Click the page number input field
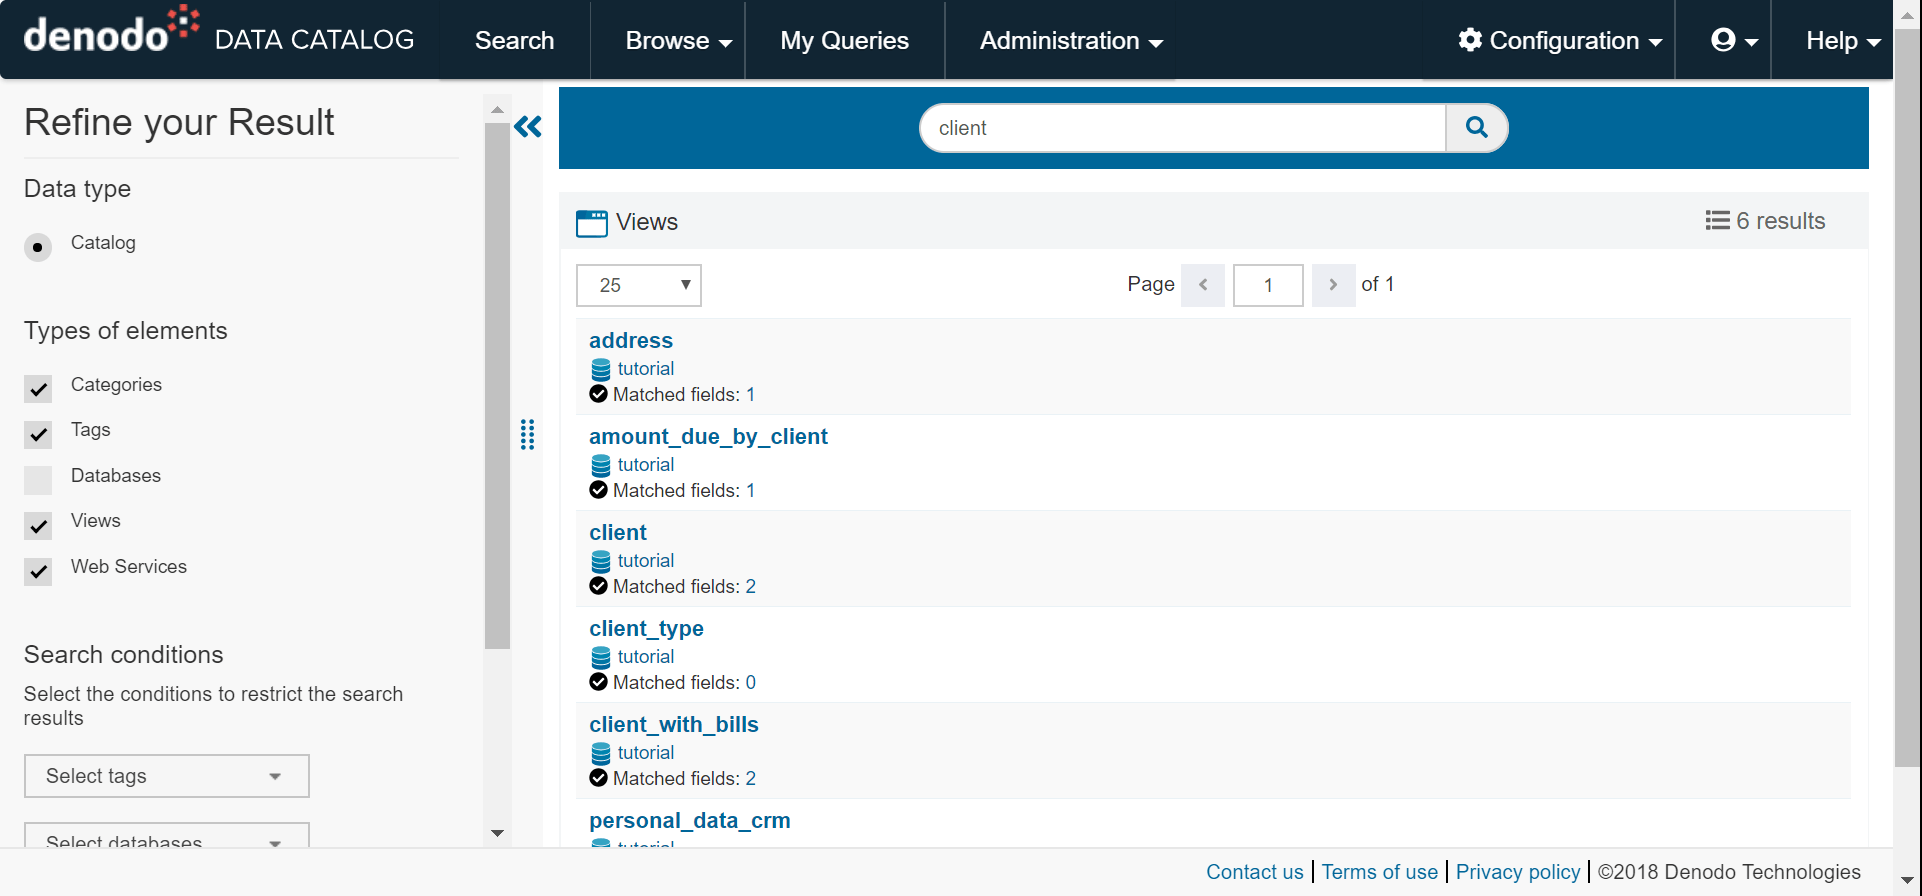Viewport: 1922px width, 896px height. pyautogui.click(x=1268, y=285)
